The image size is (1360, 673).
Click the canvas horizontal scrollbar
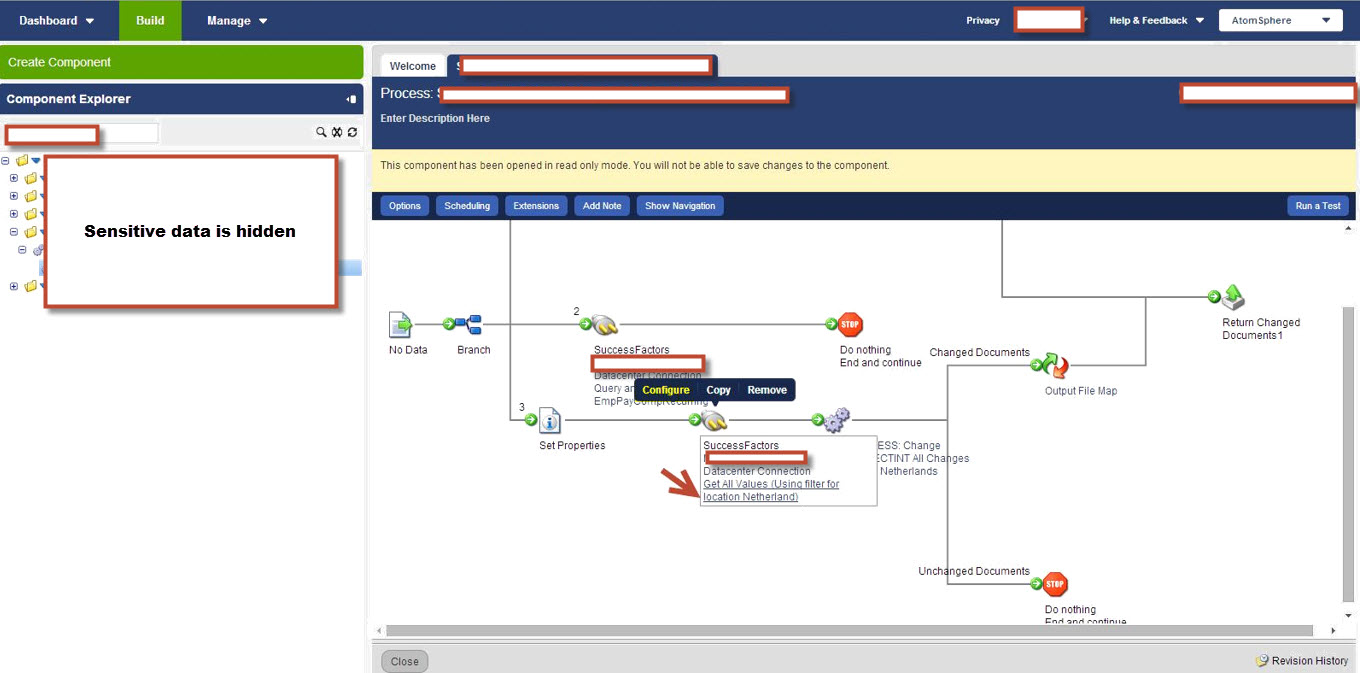(849, 631)
